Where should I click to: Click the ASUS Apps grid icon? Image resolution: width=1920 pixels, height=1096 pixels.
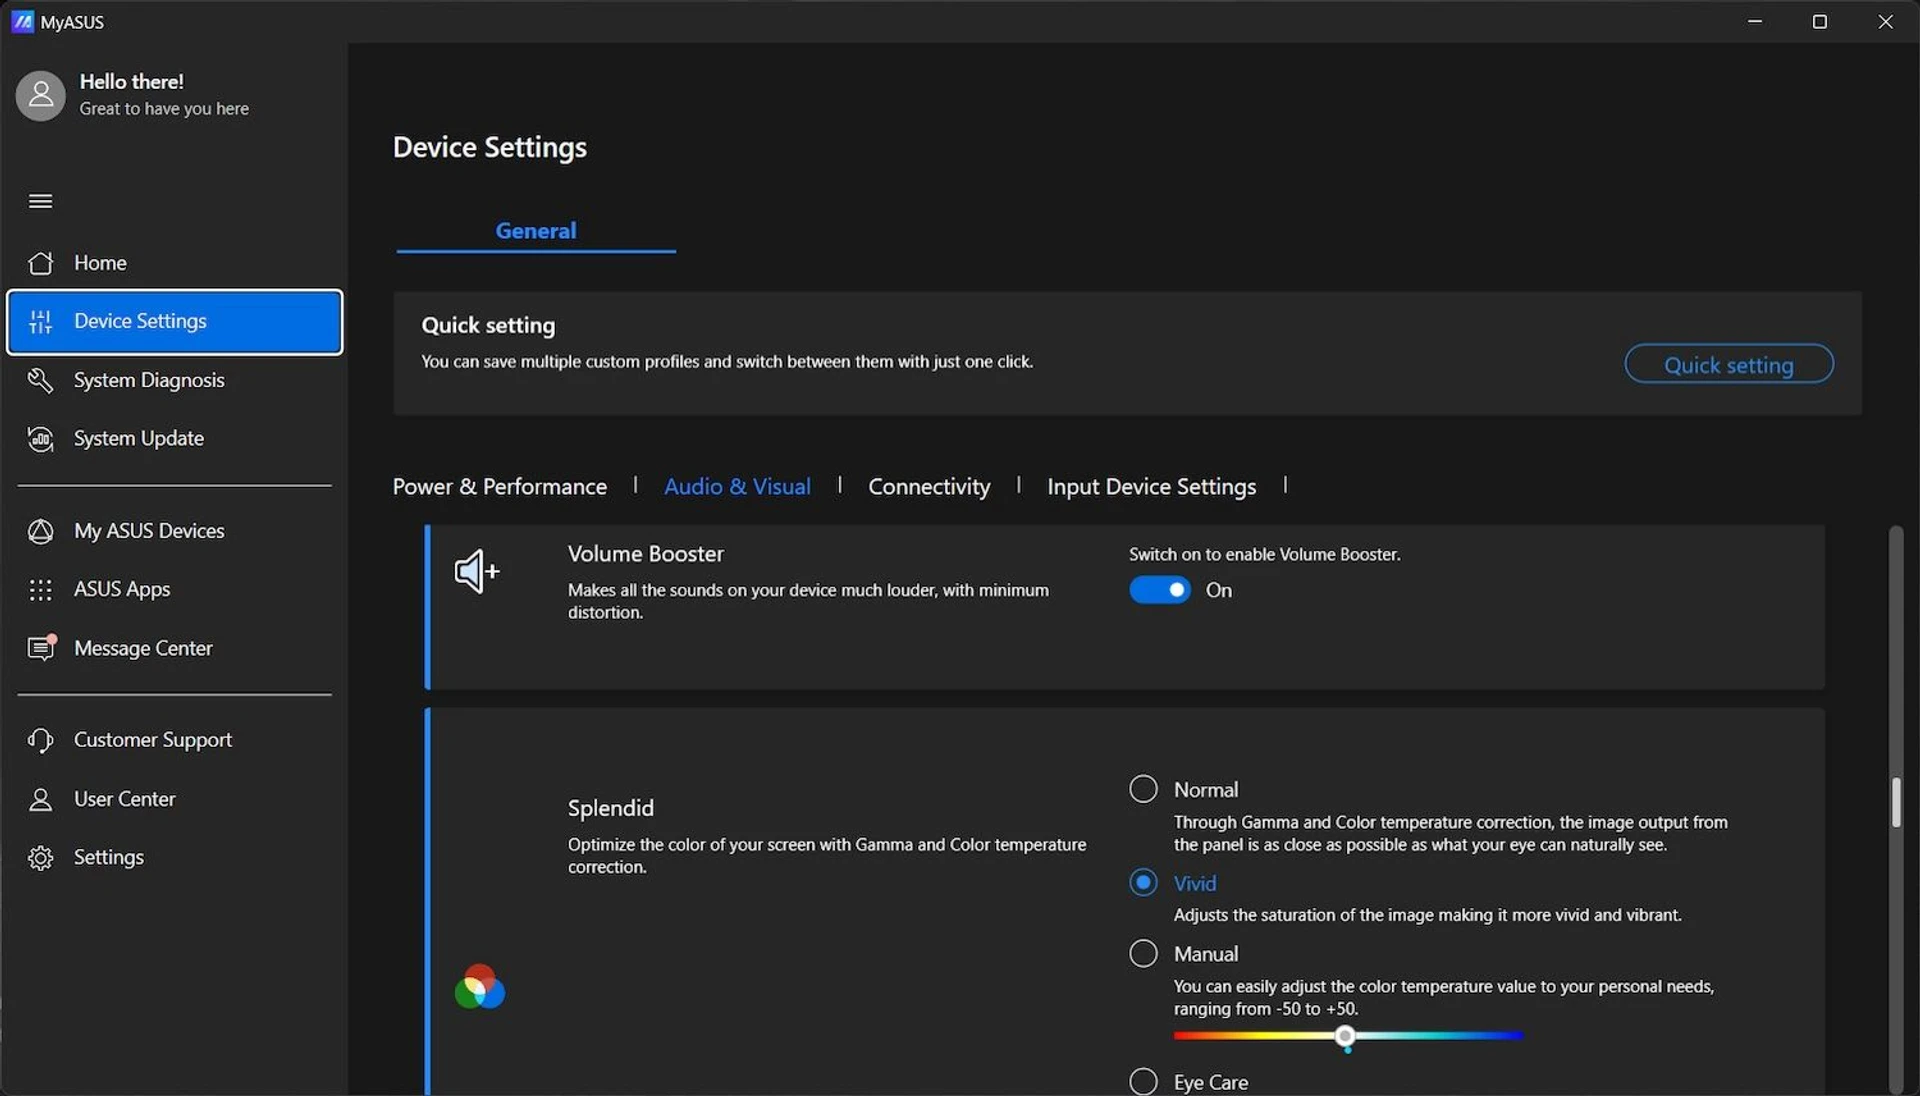(x=40, y=590)
